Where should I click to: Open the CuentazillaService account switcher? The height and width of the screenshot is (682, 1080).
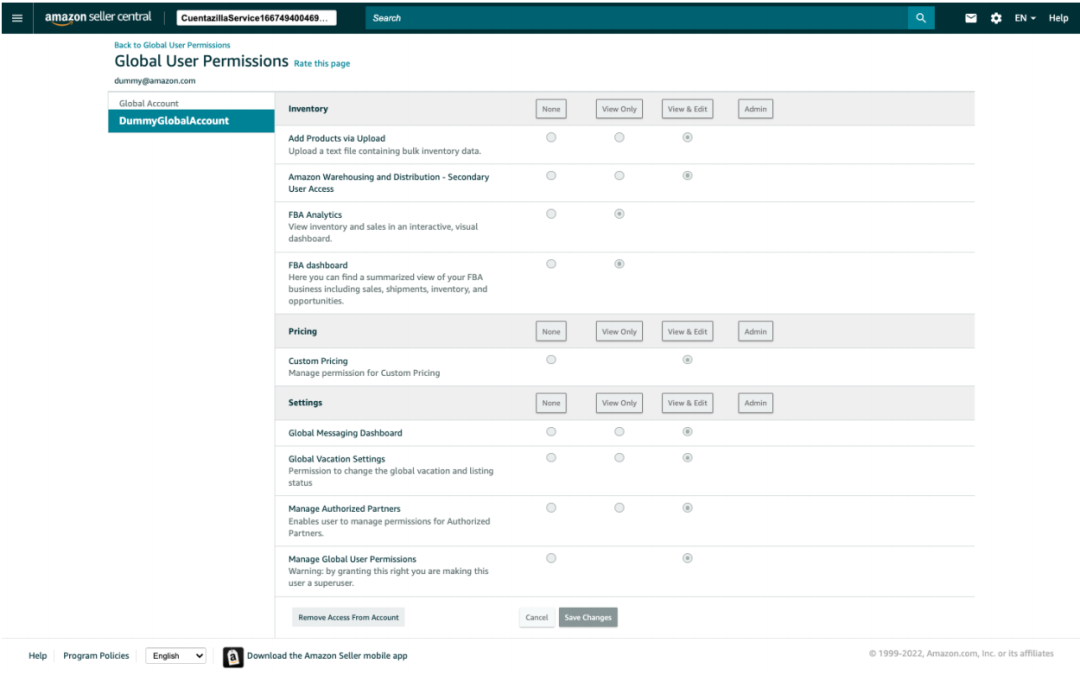coord(256,18)
